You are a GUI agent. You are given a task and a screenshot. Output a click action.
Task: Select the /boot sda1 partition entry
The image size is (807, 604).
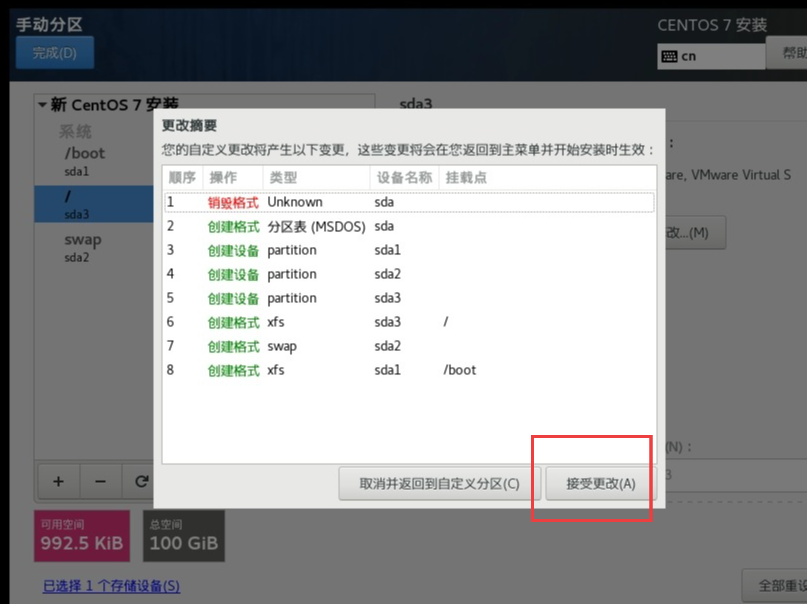(94, 161)
